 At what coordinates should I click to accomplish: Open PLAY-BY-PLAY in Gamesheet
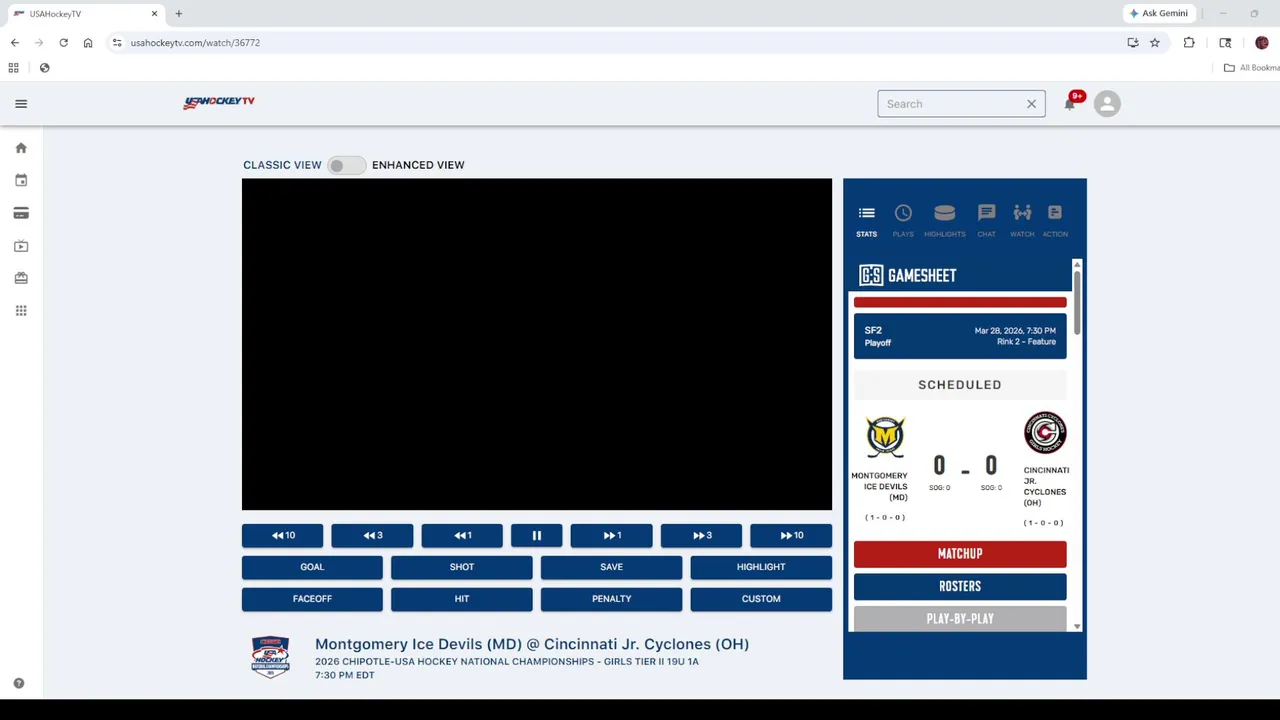960,619
